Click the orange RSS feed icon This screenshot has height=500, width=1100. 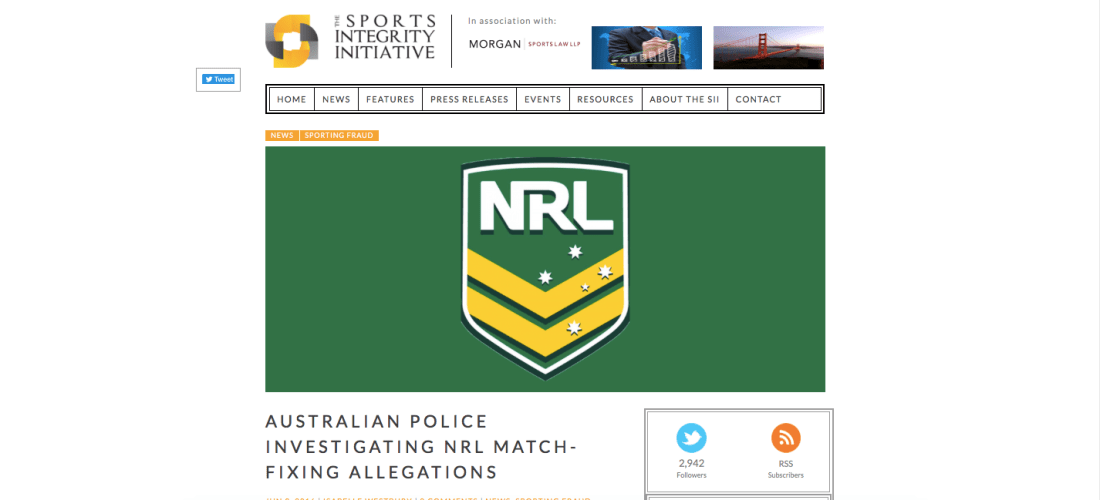785,438
